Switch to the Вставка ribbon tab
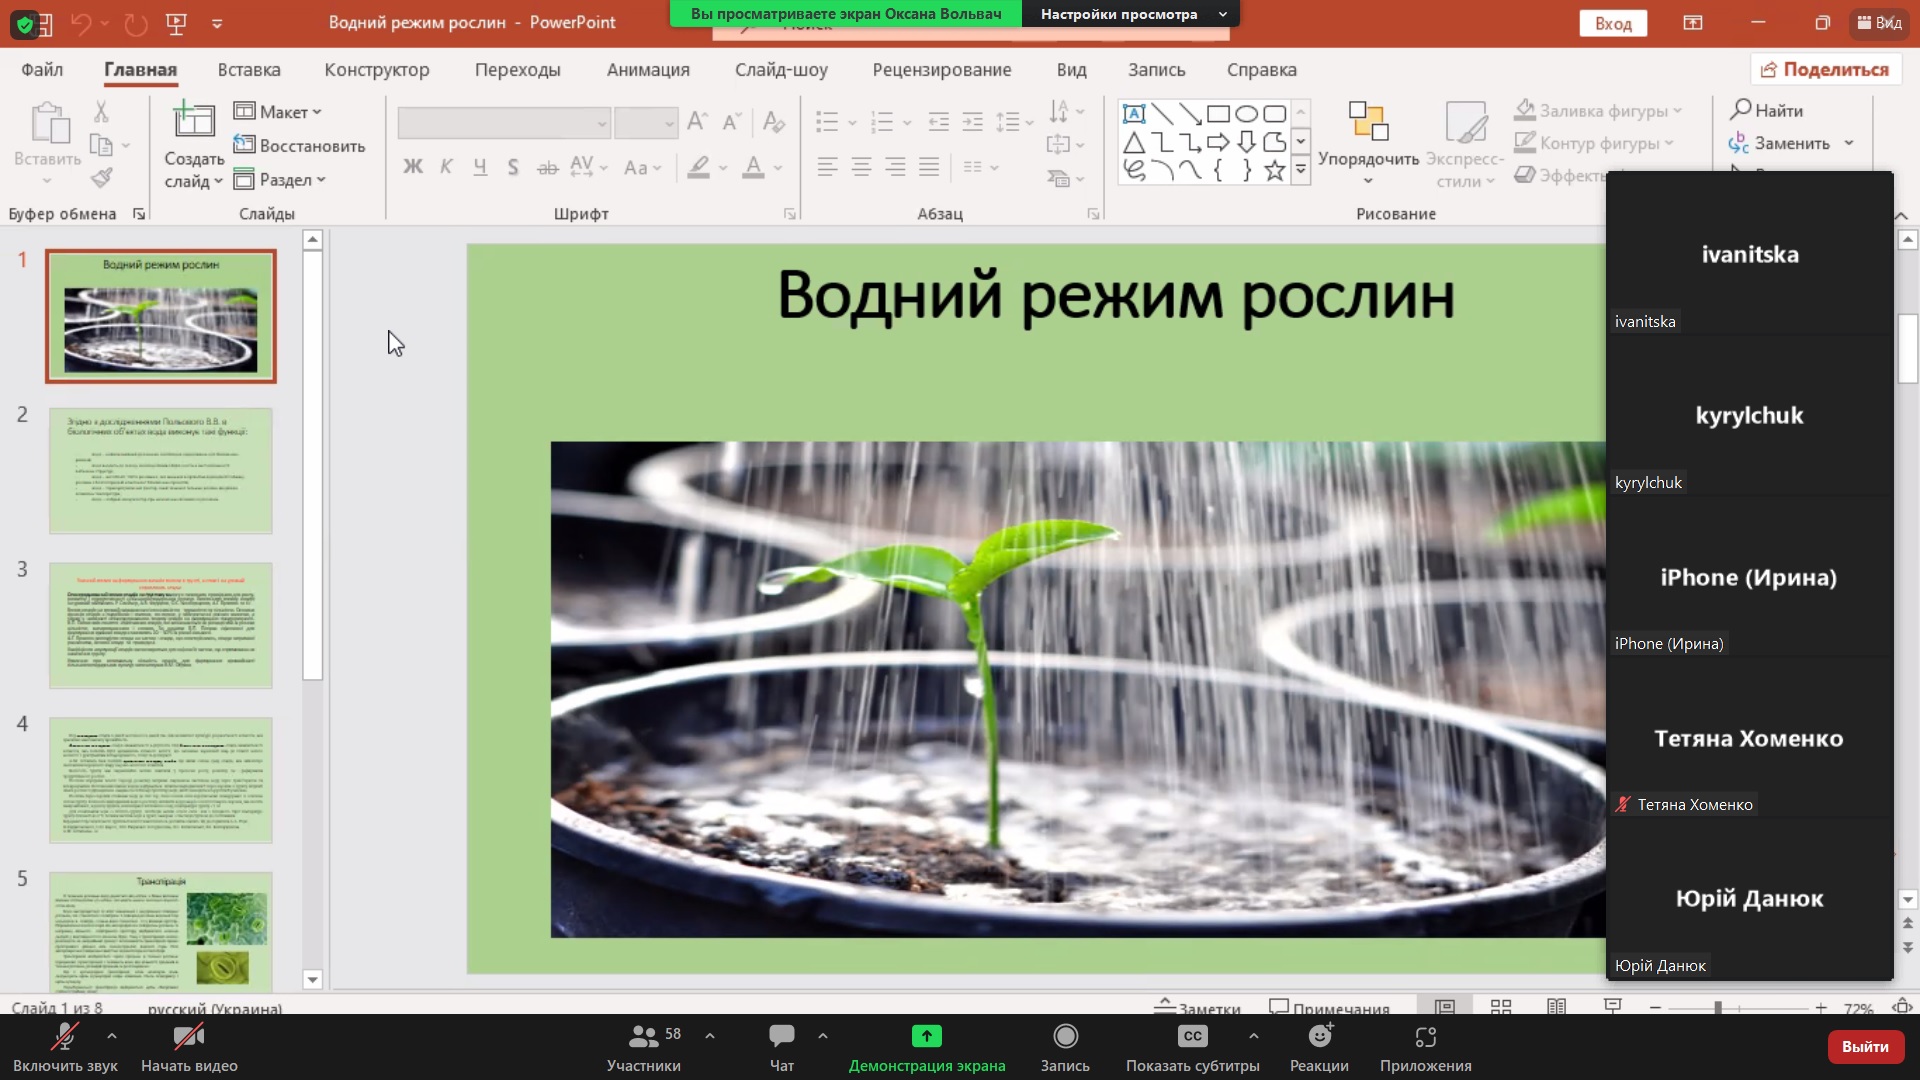 [249, 70]
